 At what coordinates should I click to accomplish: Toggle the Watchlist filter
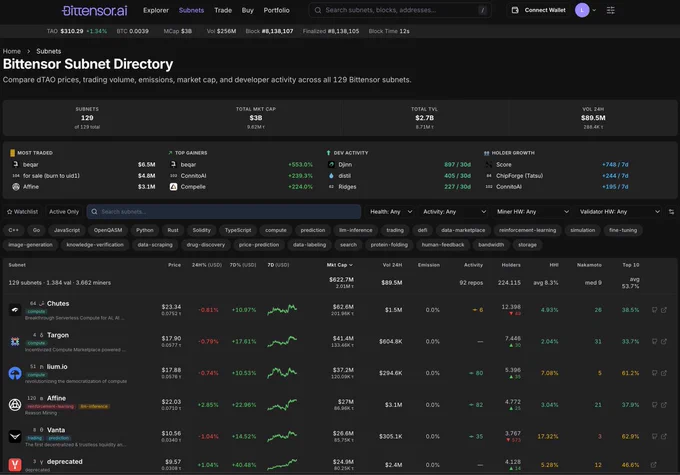(23, 212)
